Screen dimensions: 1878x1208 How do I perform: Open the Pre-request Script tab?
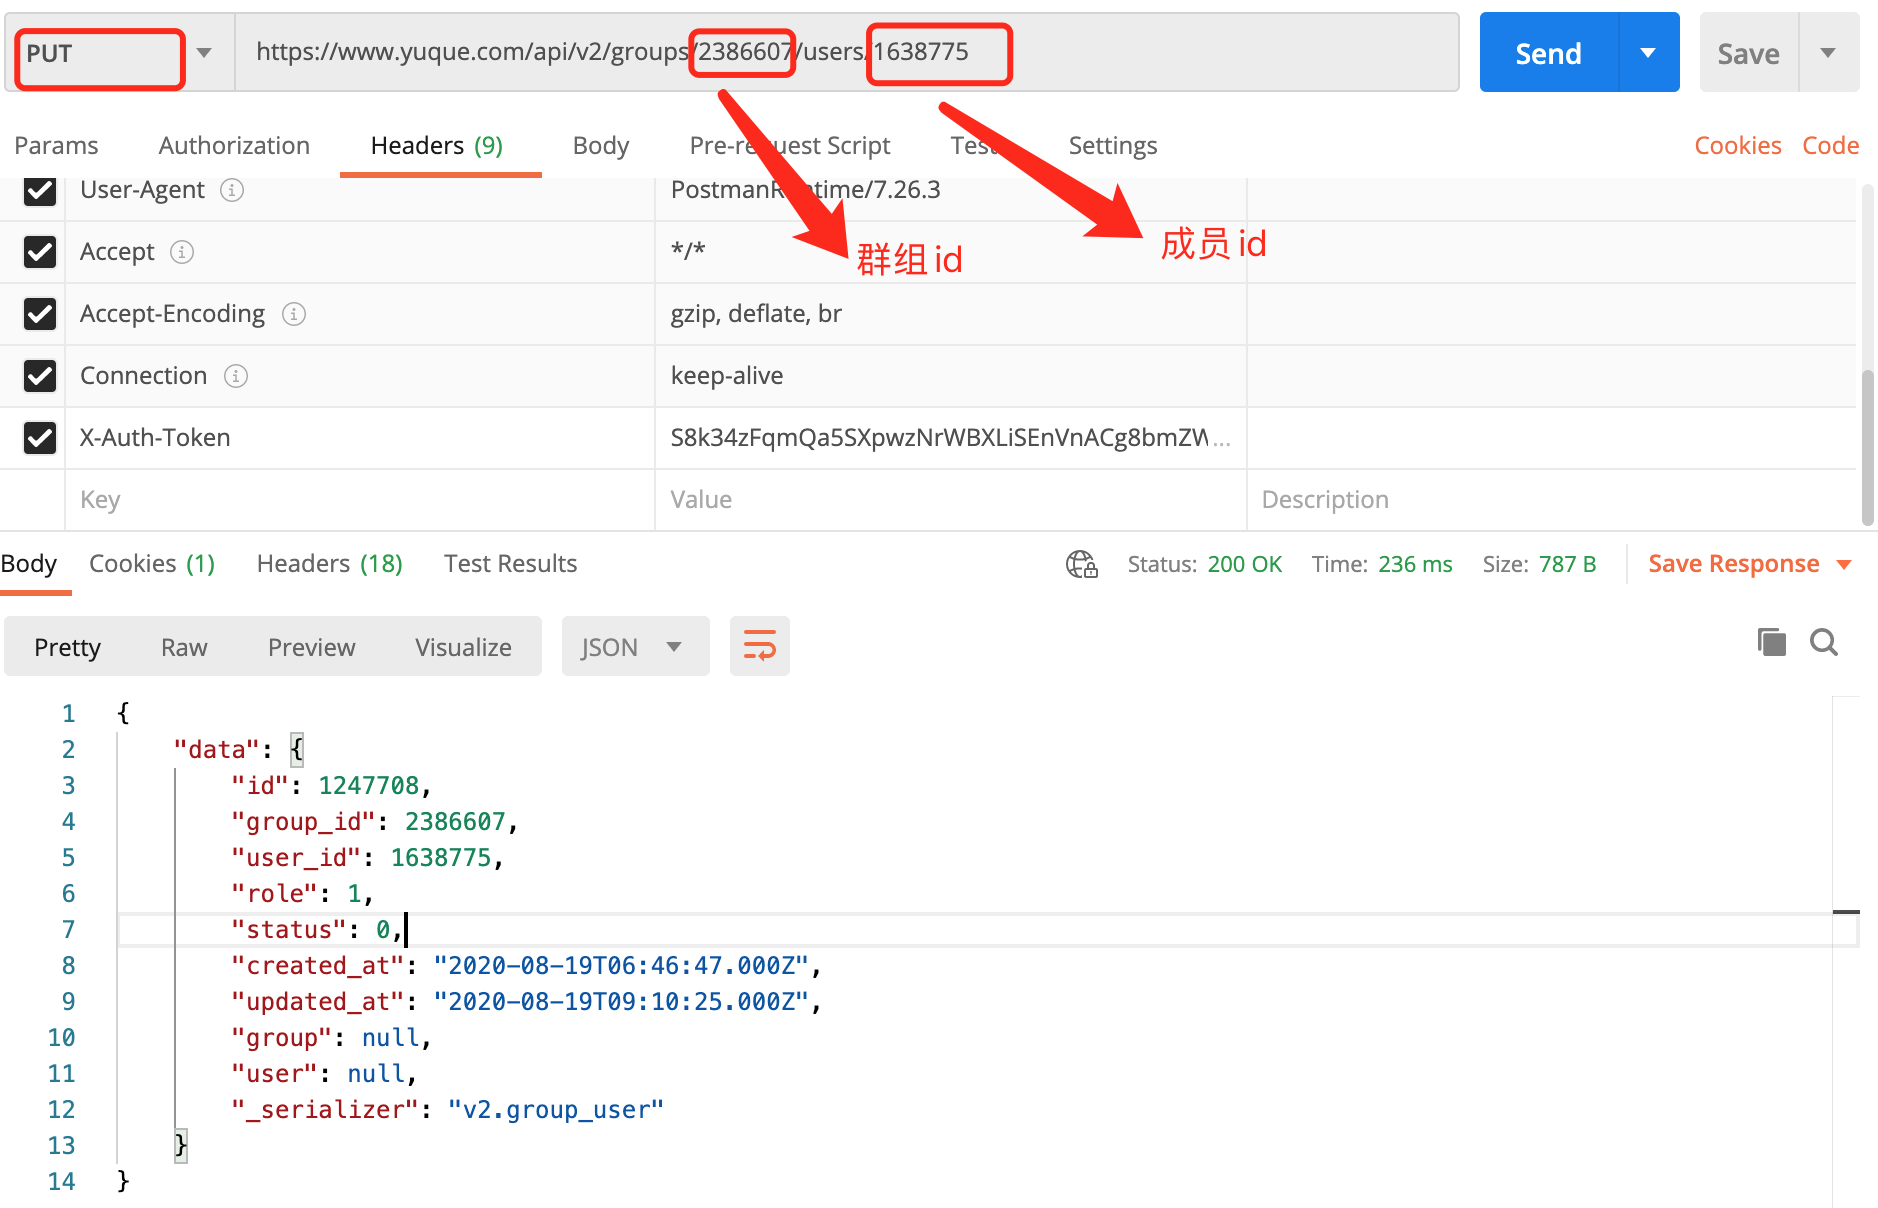pos(790,146)
